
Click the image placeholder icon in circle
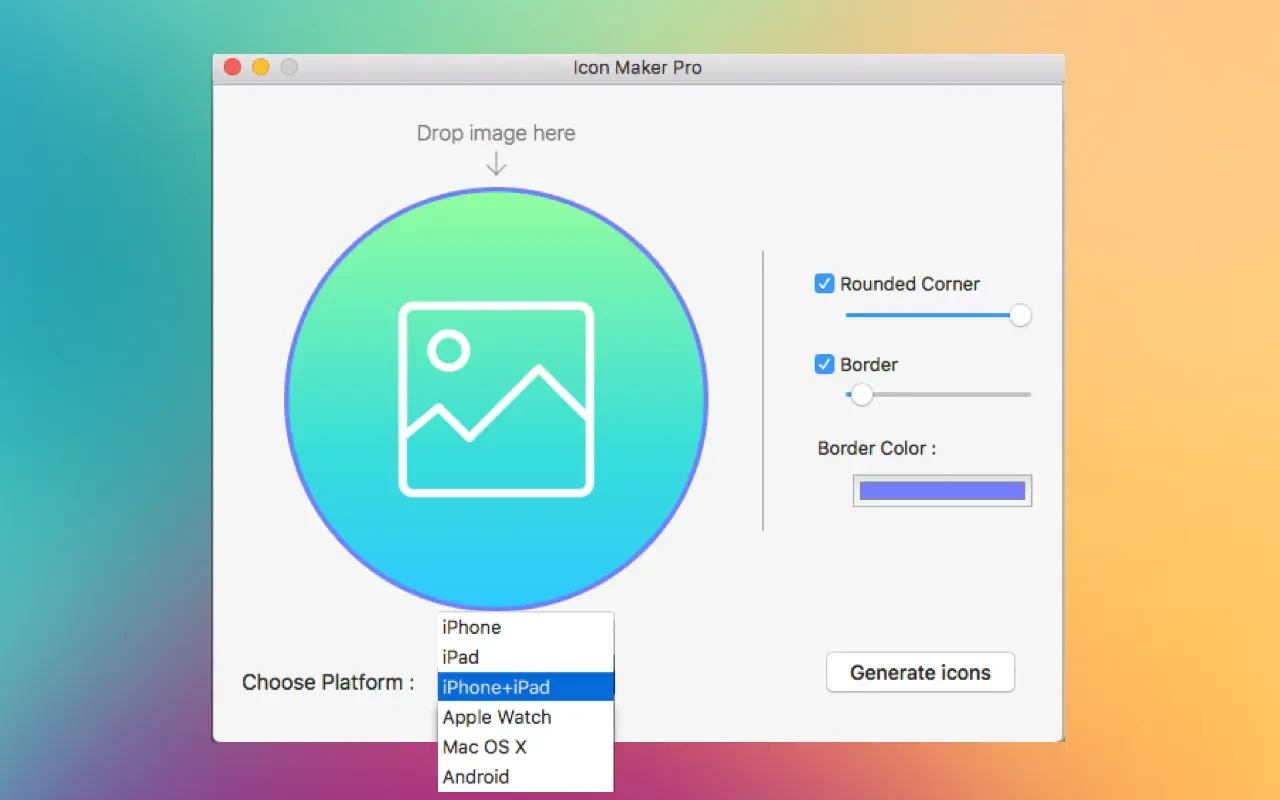click(496, 399)
